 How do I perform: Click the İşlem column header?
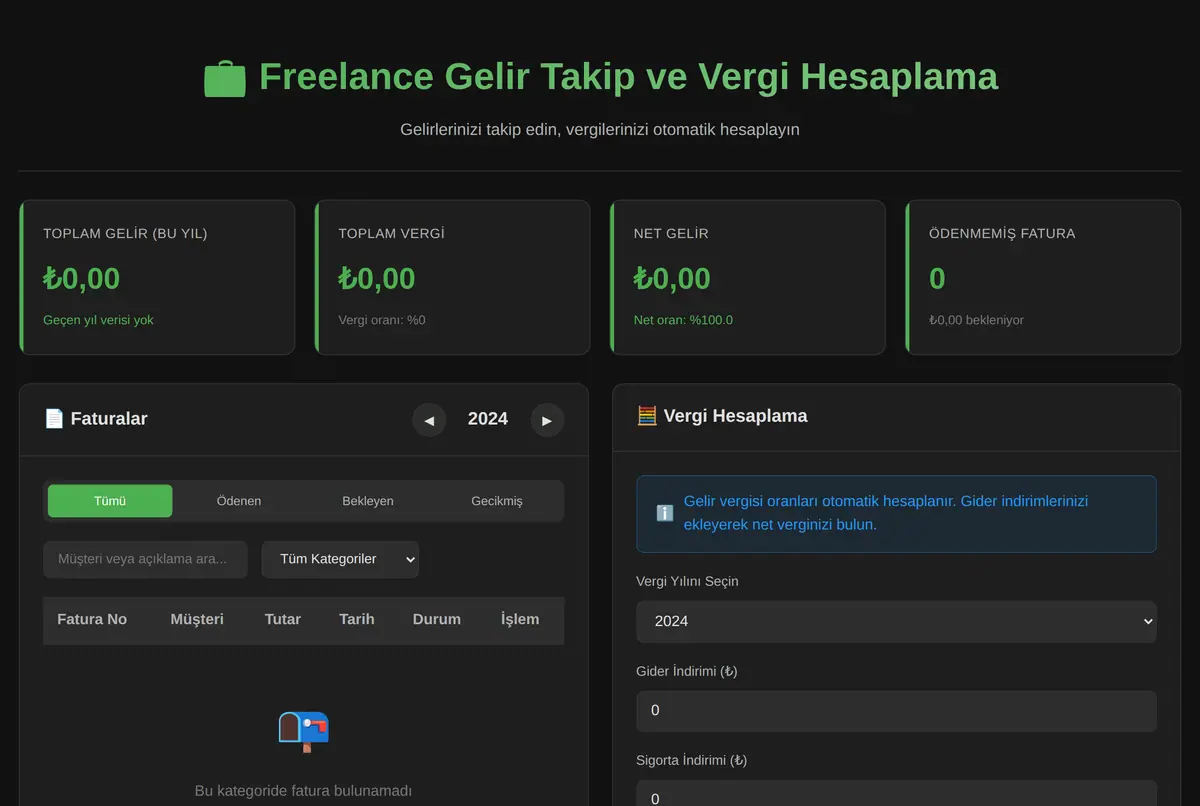coord(520,620)
